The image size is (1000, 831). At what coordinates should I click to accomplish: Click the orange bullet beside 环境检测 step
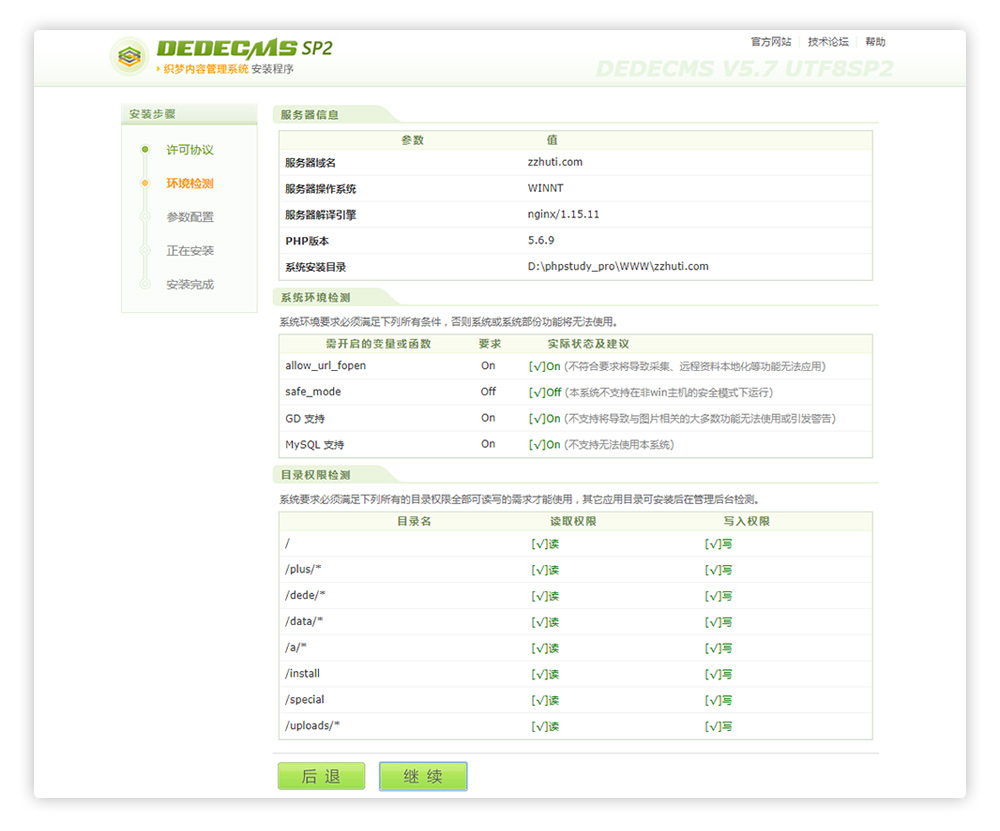click(x=145, y=183)
